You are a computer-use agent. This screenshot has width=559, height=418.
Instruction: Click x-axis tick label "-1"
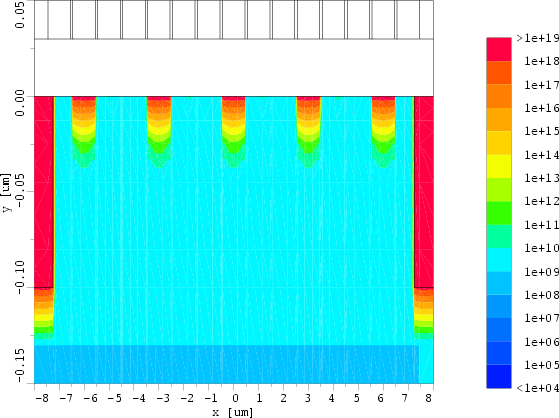(x=211, y=398)
